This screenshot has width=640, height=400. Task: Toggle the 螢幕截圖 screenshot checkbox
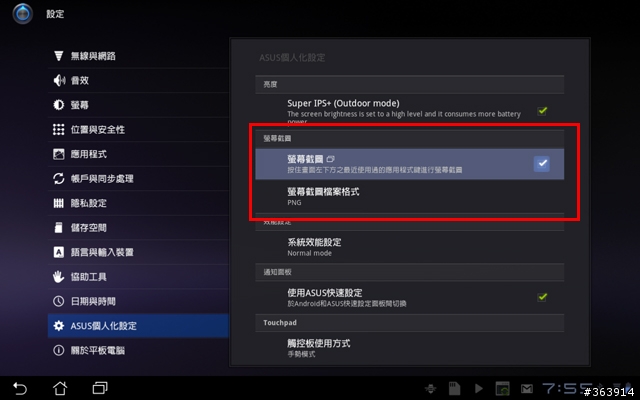coord(542,164)
